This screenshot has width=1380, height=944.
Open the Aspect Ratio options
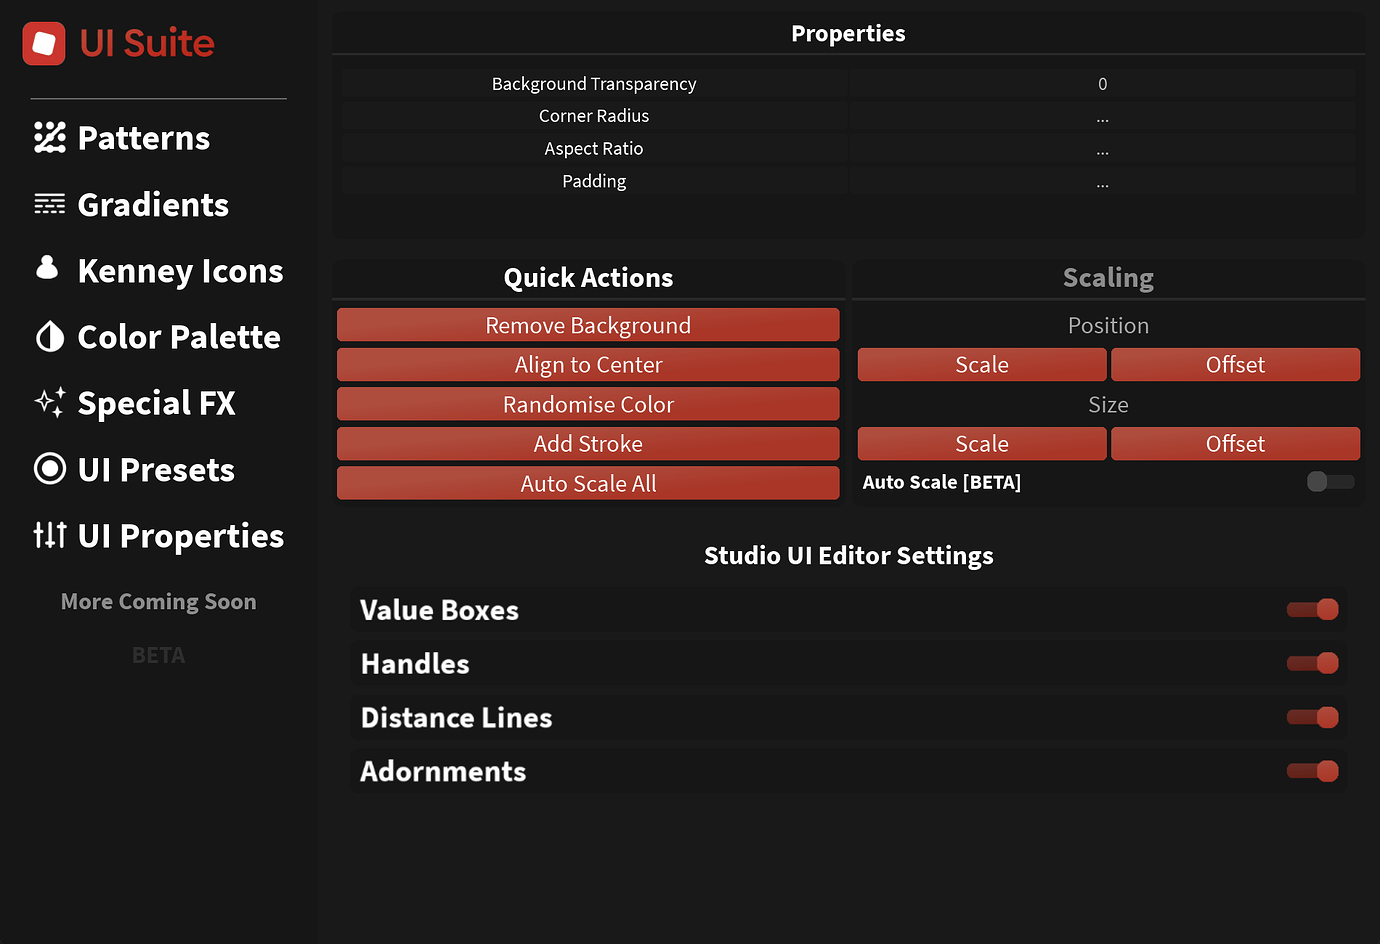[x=1102, y=148]
